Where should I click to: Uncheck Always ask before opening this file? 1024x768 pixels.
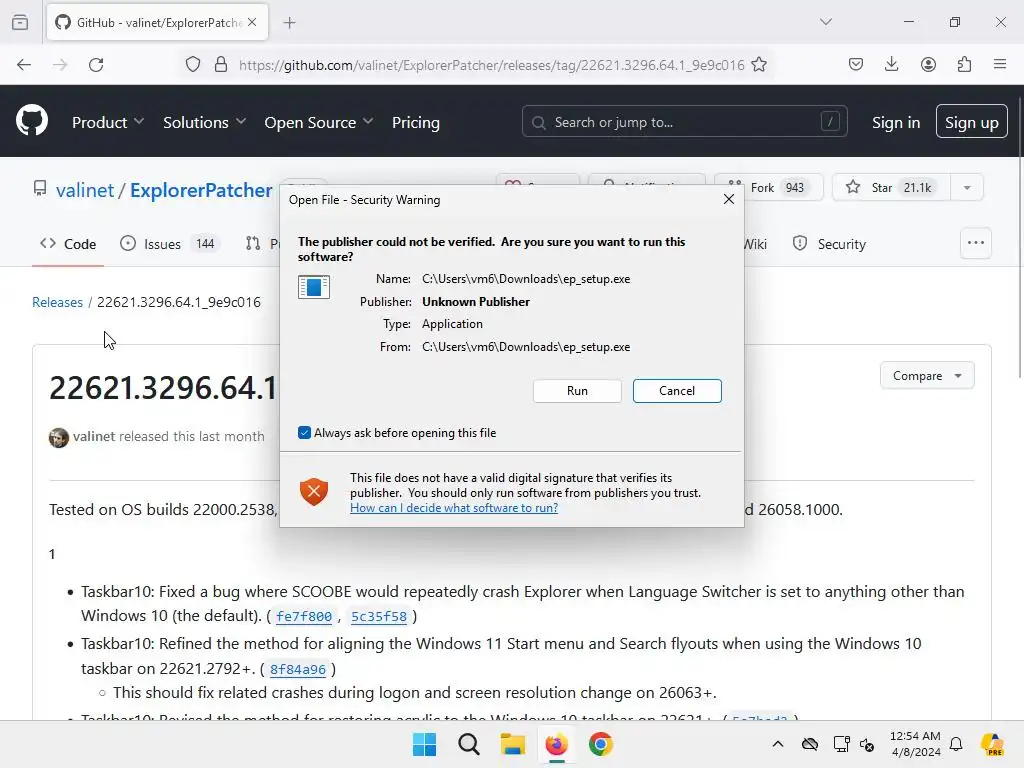coord(304,432)
